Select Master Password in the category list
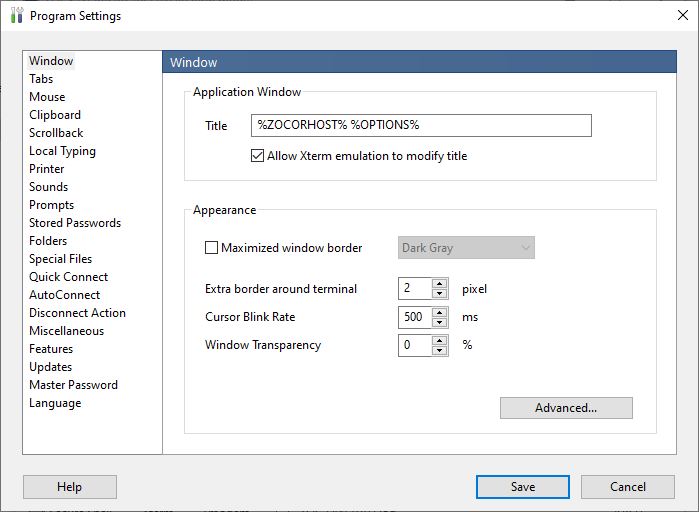699x512 pixels. 74,385
